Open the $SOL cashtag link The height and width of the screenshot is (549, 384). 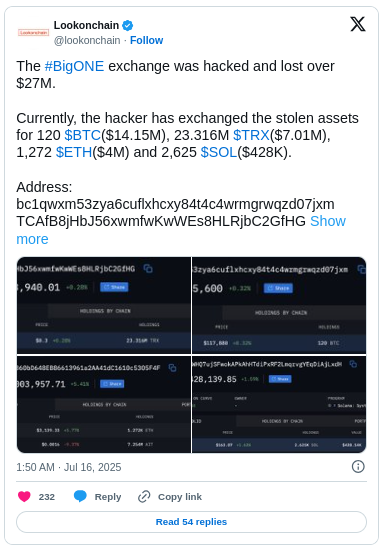(219, 152)
